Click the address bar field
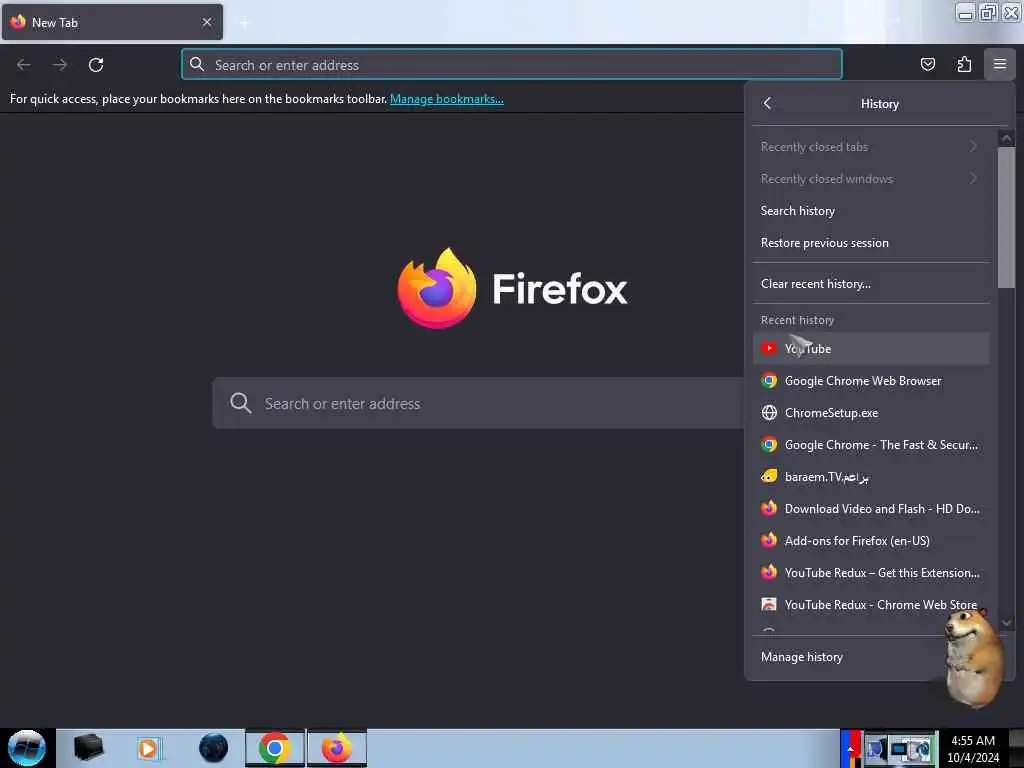 (511, 65)
